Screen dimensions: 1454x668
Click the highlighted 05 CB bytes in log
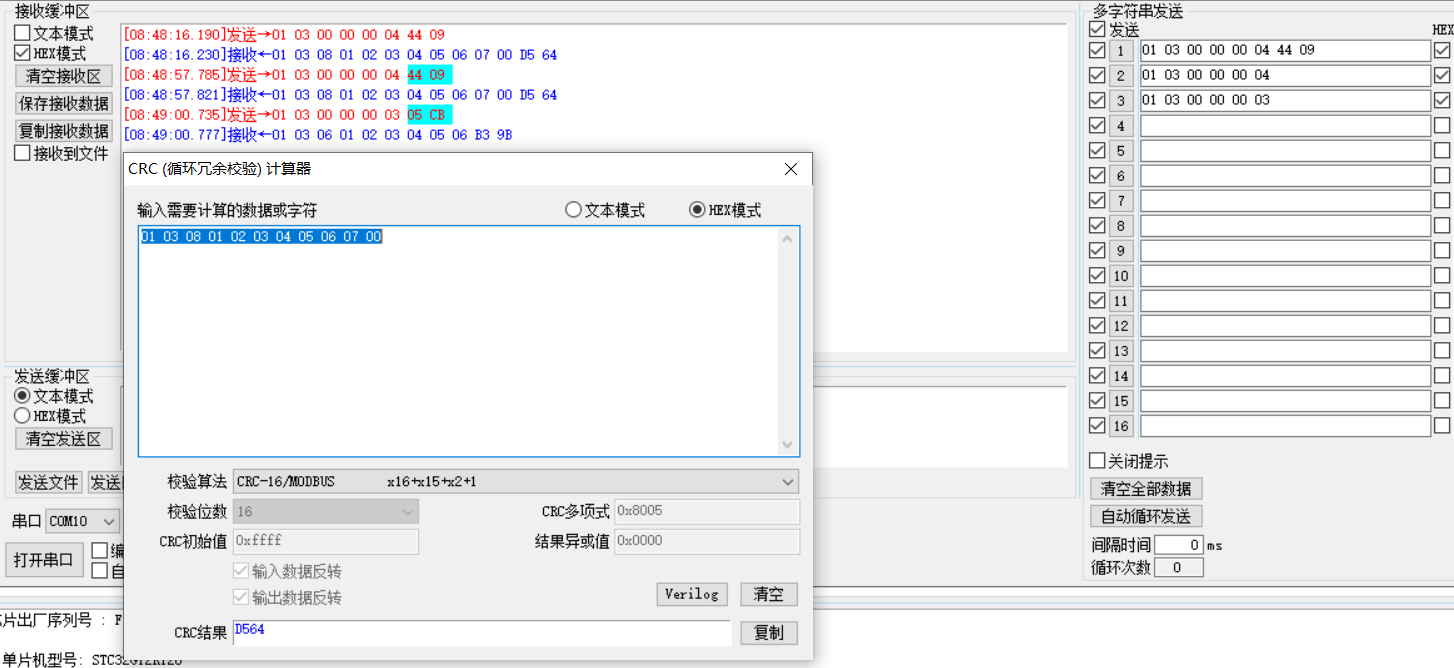point(429,115)
